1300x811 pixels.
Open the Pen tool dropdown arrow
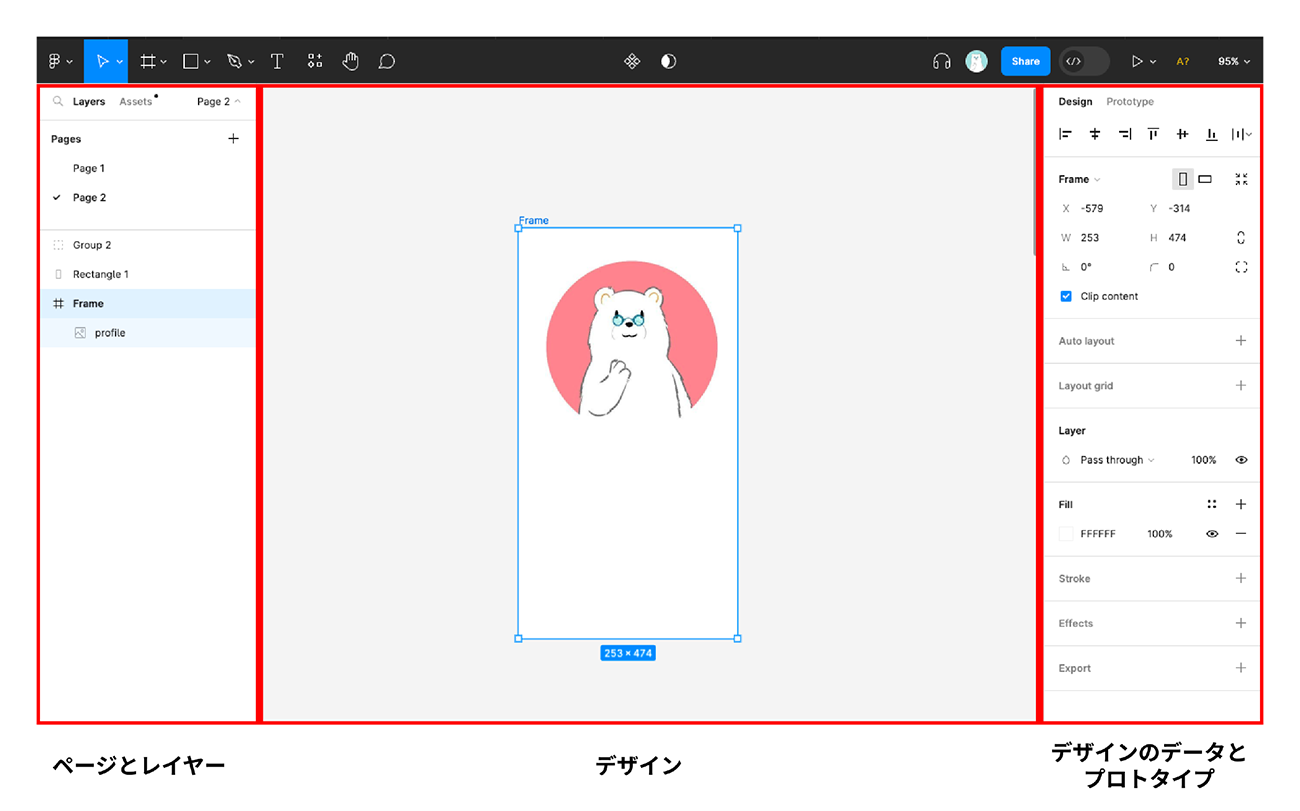click(251, 62)
